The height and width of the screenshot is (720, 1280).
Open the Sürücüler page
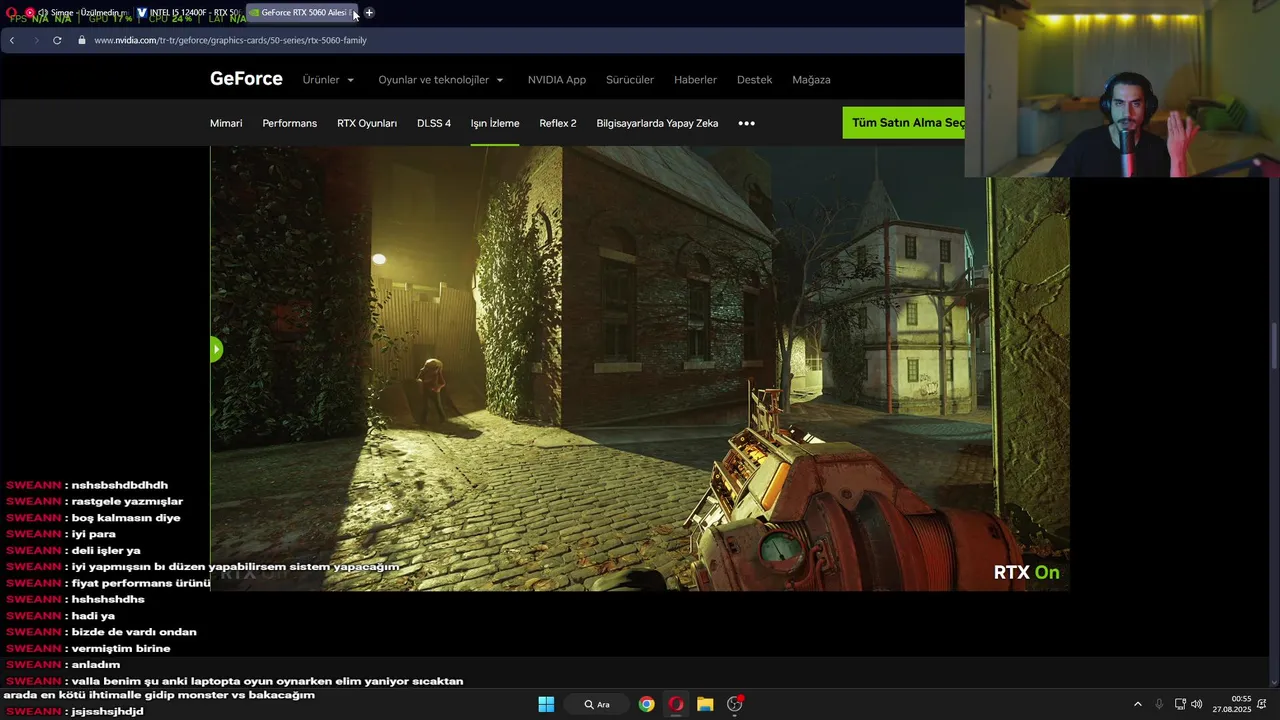pyautogui.click(x=630, y=80)
